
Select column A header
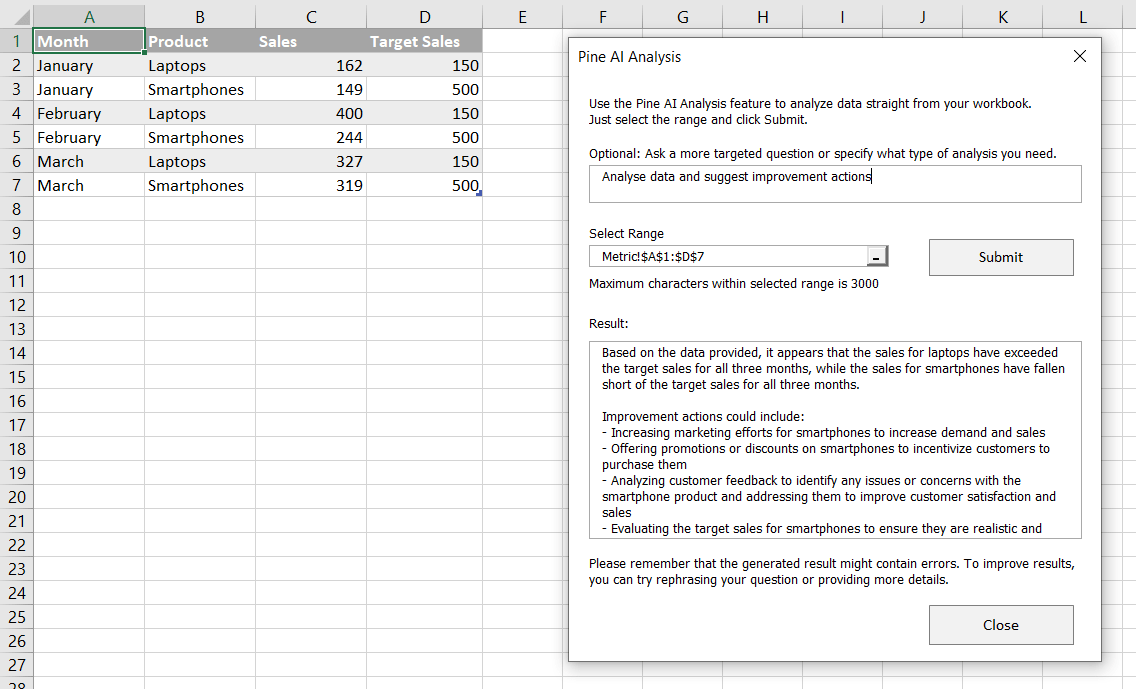click(x=88, y=17)
